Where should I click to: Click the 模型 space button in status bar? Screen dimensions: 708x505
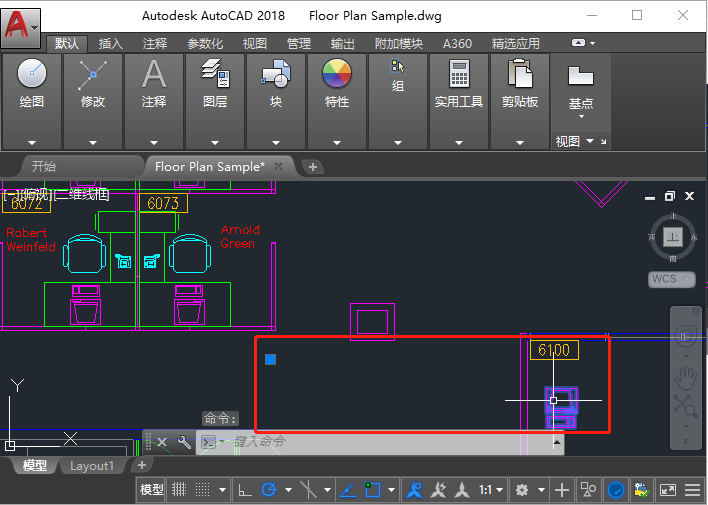pos(151,490)
